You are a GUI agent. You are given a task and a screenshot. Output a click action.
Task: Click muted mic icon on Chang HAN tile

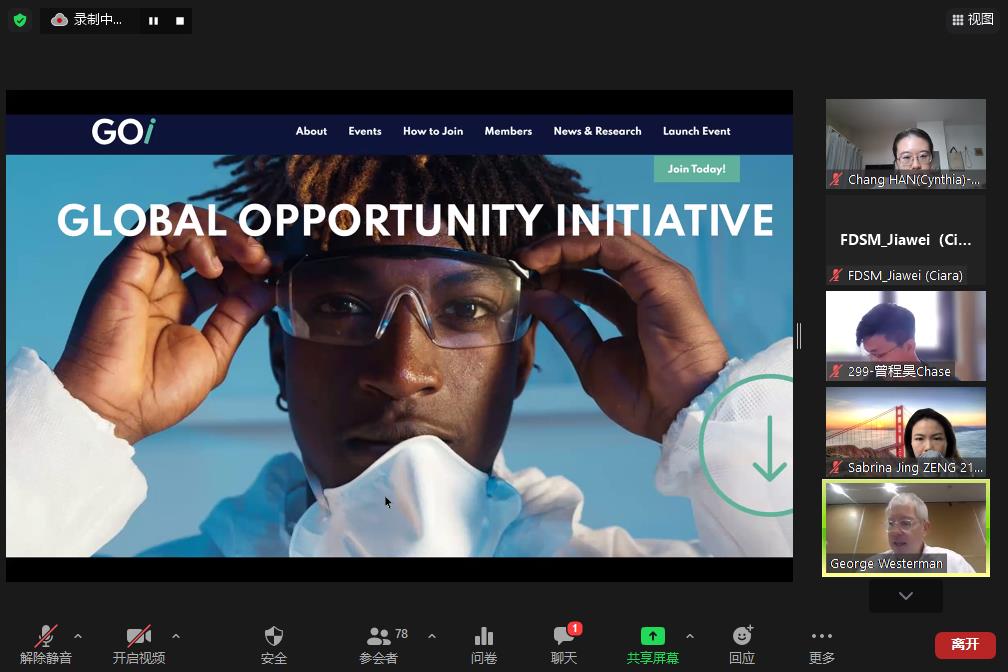pos(836,179)
